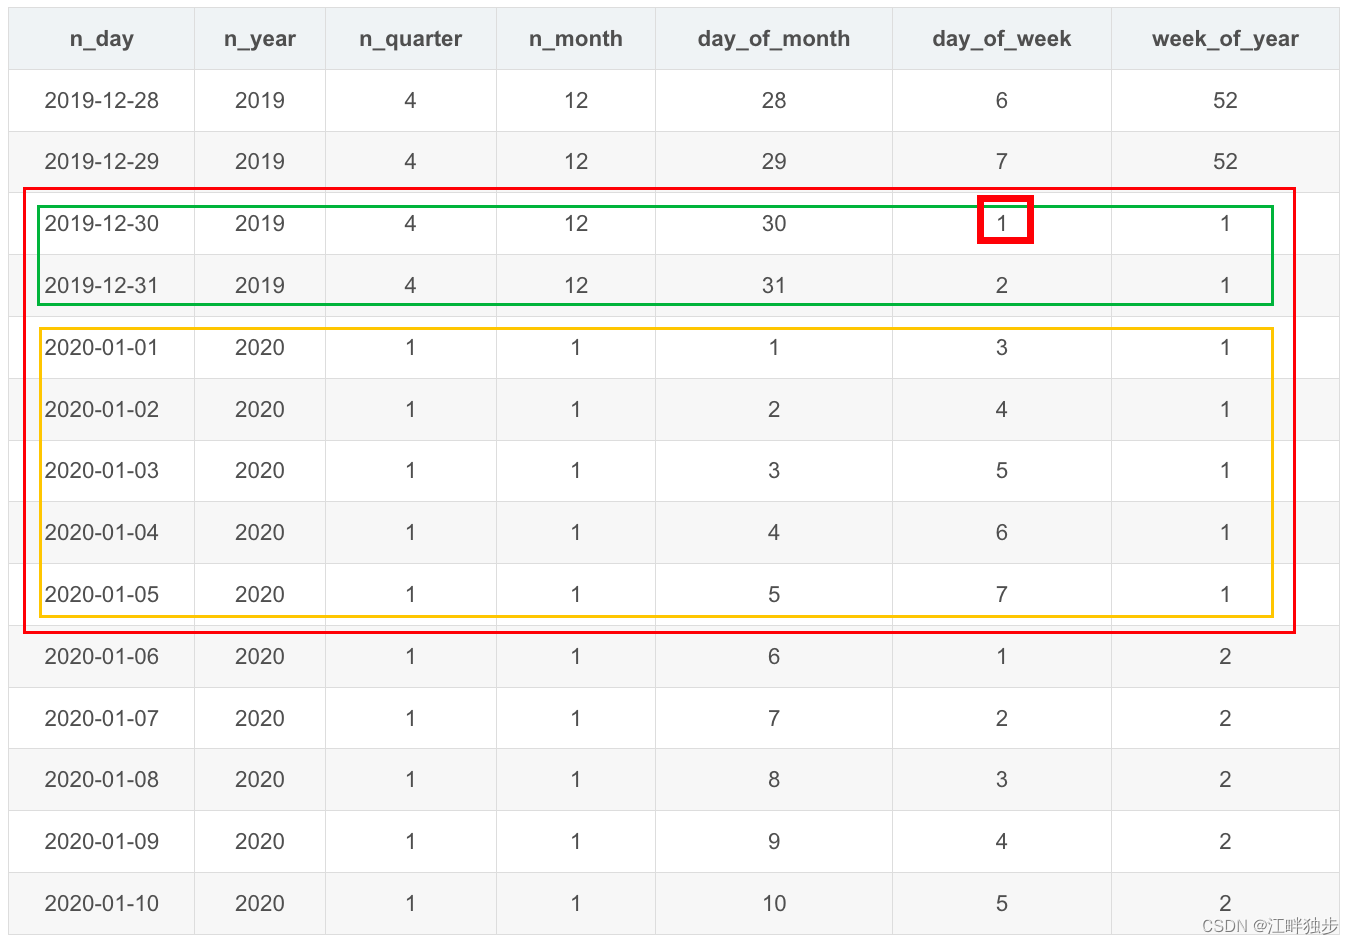1354x944 pixels.
Task: Click the day_of_month column header
Action: pyautogui.click(x=774, y=39)
